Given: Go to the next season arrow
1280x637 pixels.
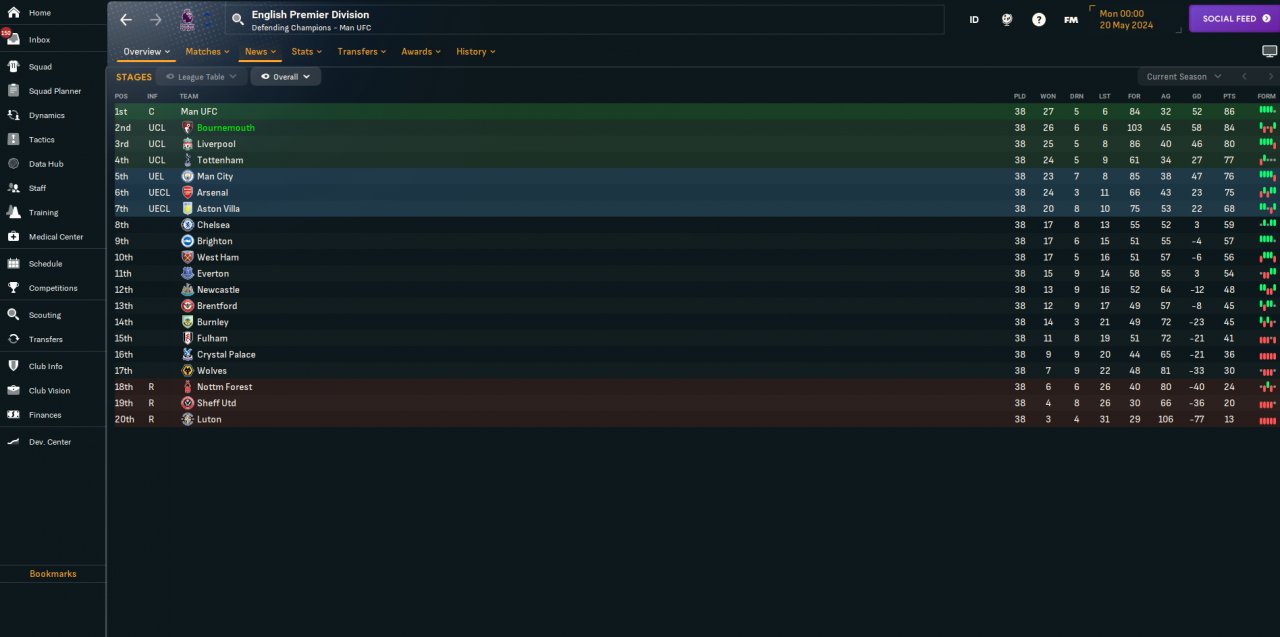Looking at the screenshot, I should (1271, 76).
